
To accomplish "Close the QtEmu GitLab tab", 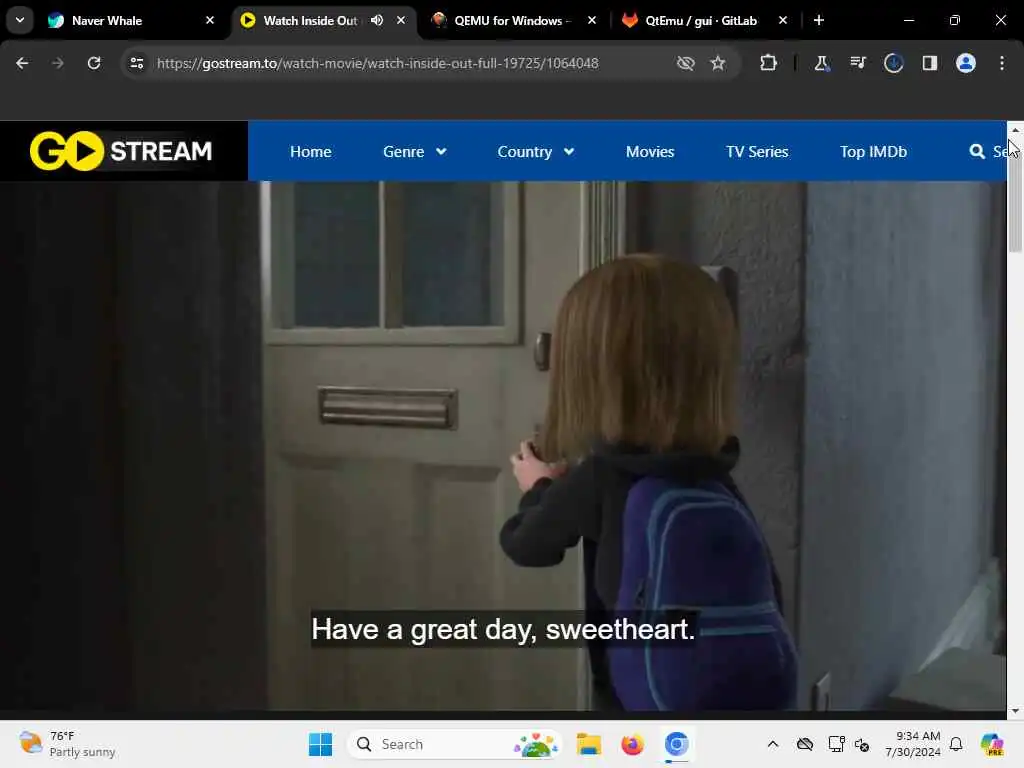I will coord(783,20).
